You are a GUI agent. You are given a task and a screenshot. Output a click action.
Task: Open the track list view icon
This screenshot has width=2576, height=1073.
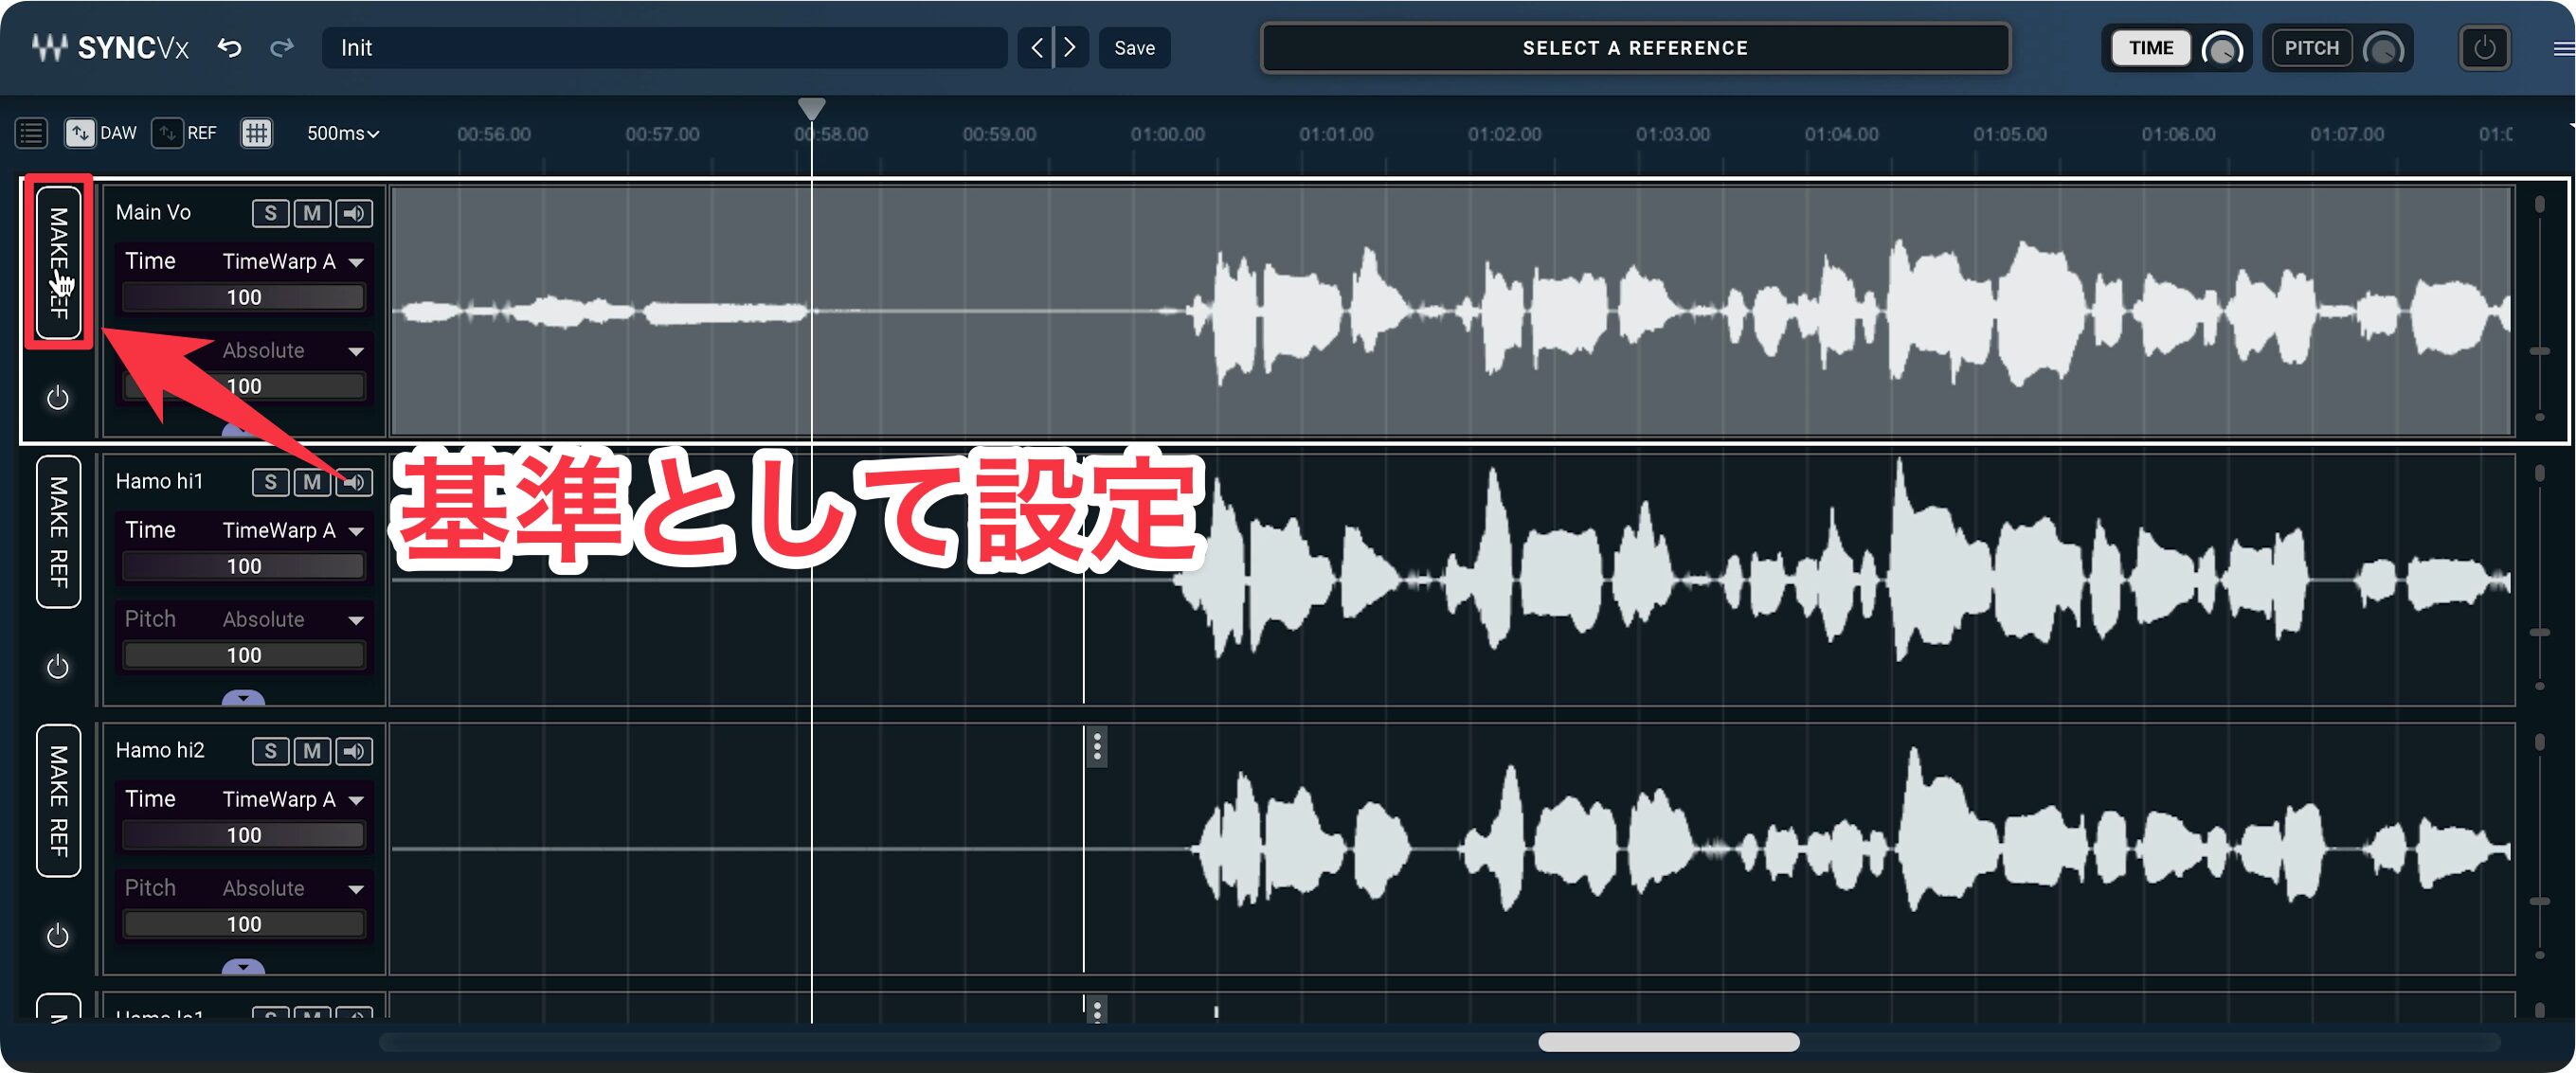click(31, 133)
